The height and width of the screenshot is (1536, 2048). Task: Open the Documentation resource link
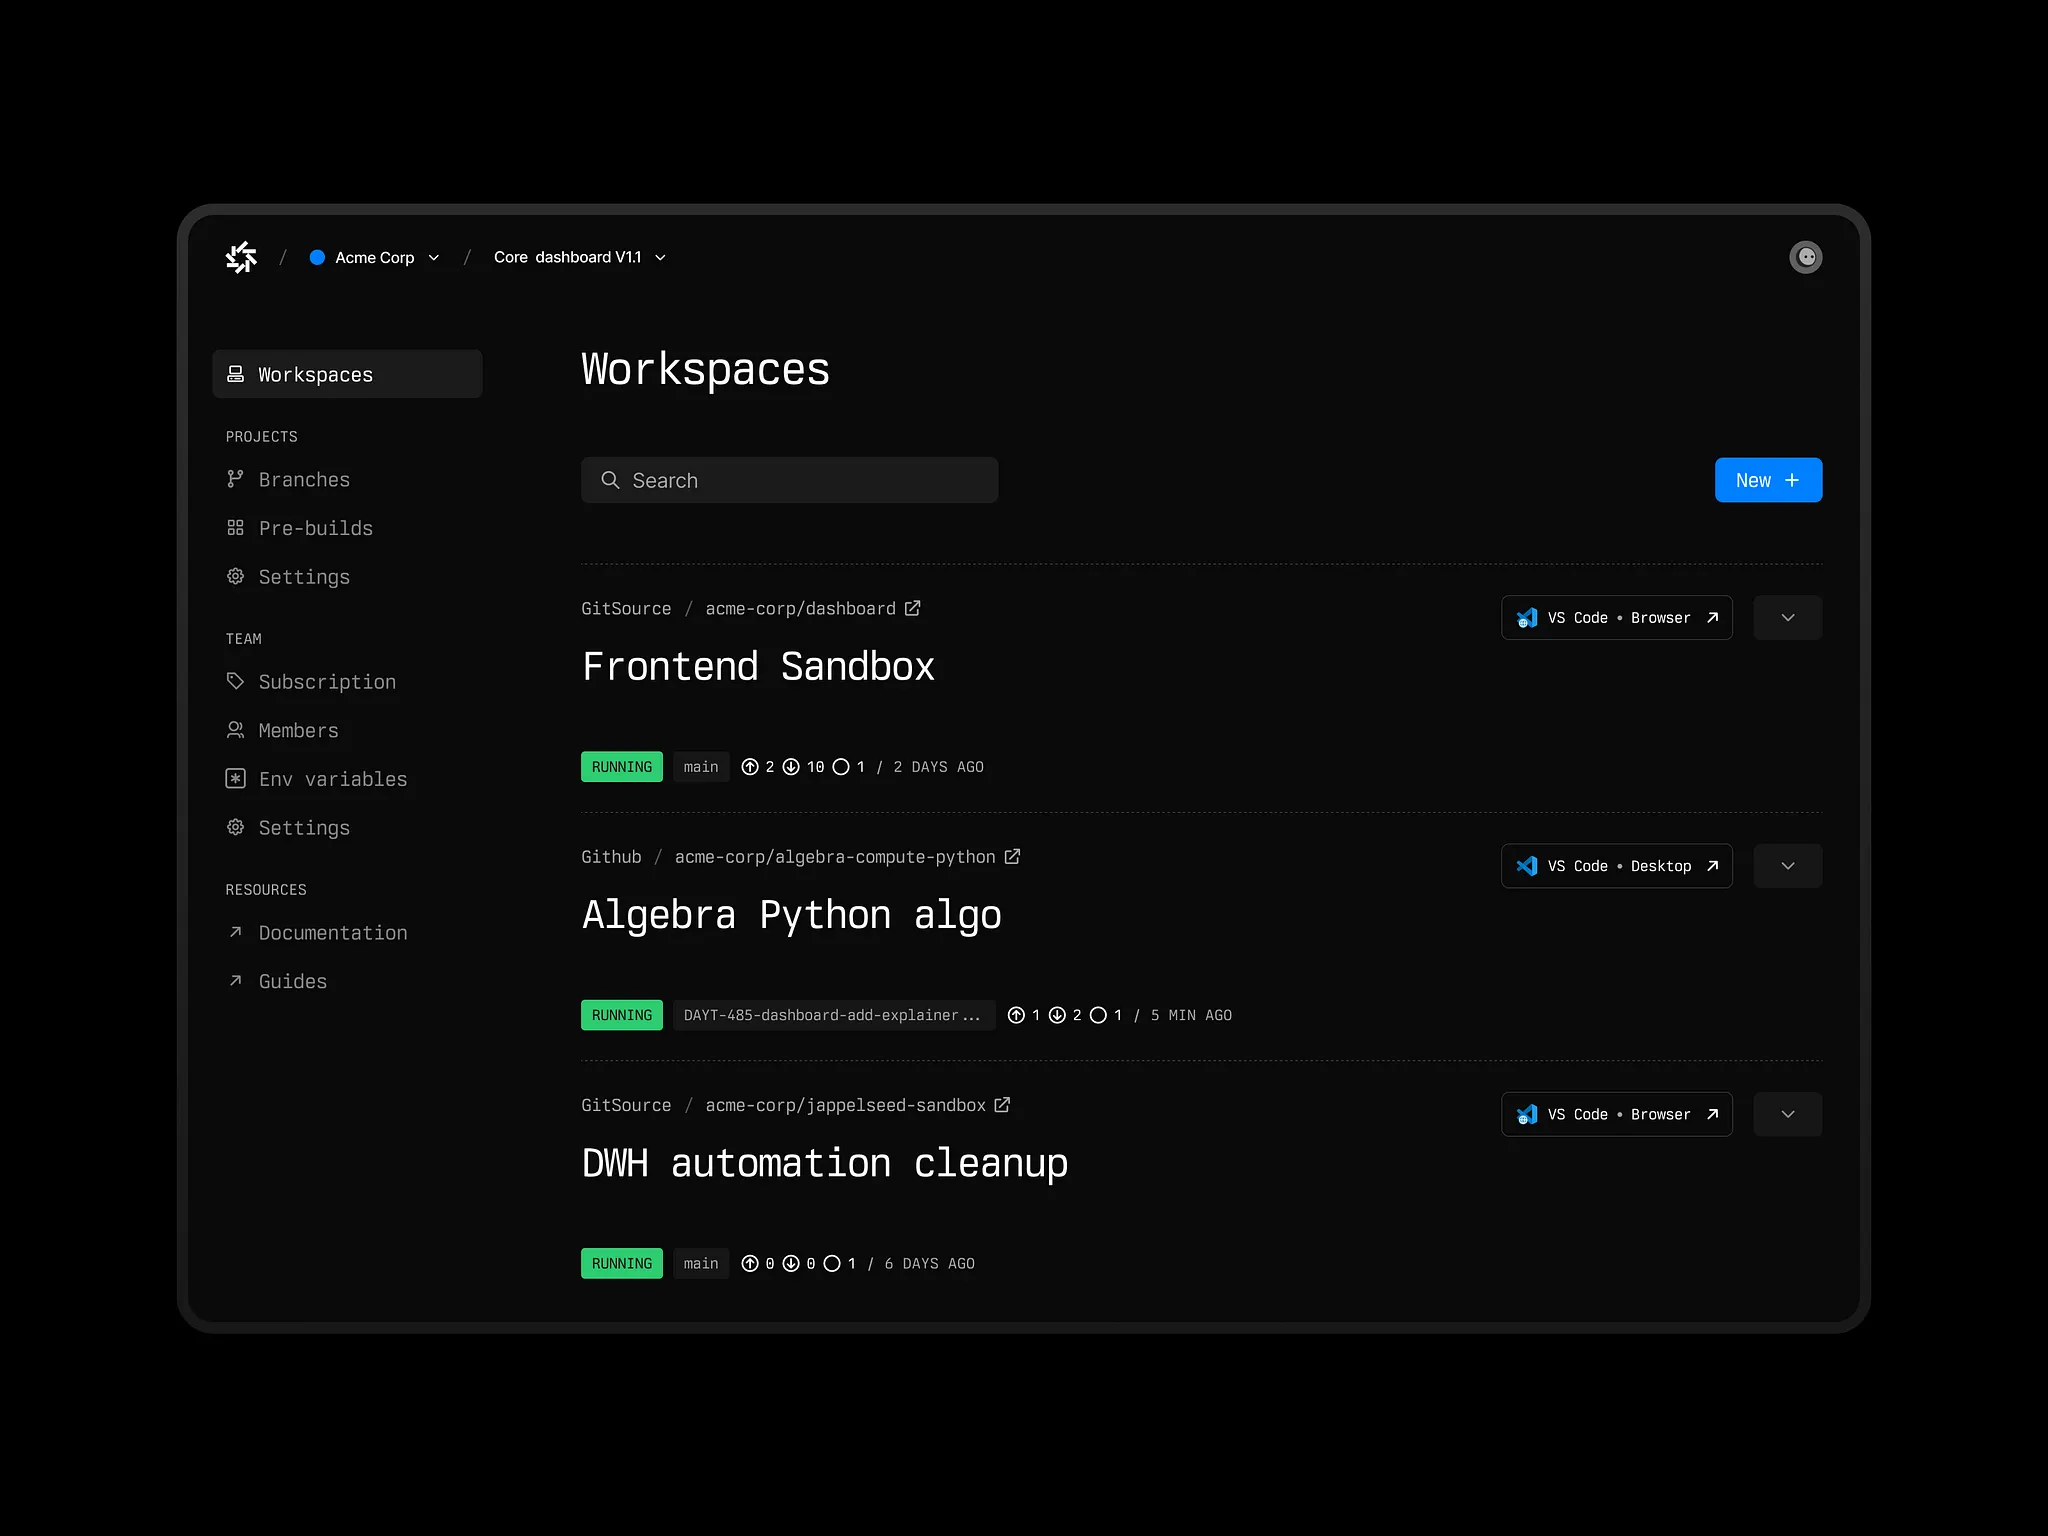(332, 932)
